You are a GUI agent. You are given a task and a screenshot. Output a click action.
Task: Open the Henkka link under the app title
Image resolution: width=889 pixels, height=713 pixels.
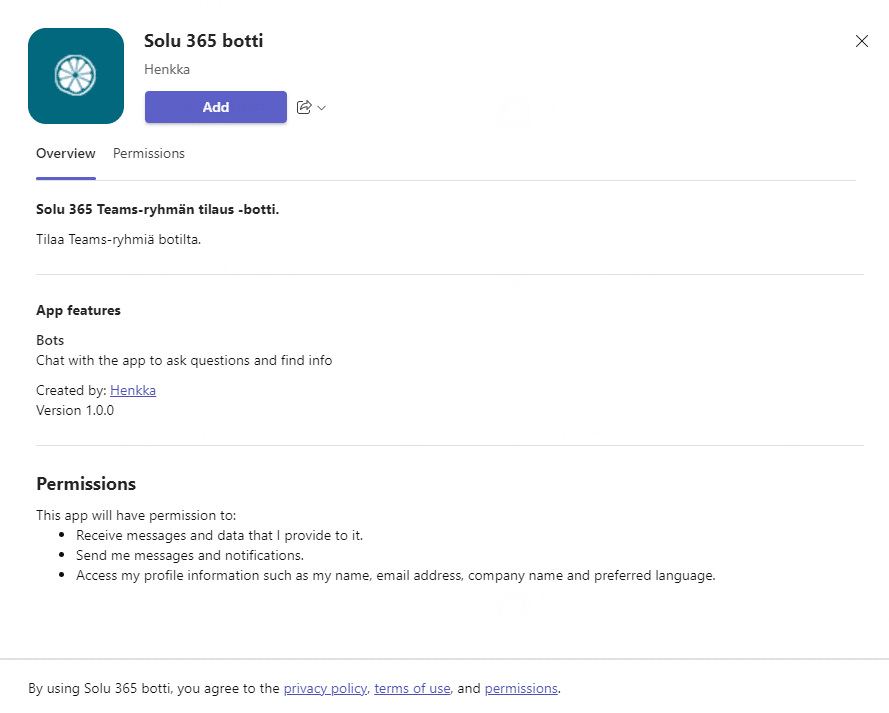coord(166,69)
